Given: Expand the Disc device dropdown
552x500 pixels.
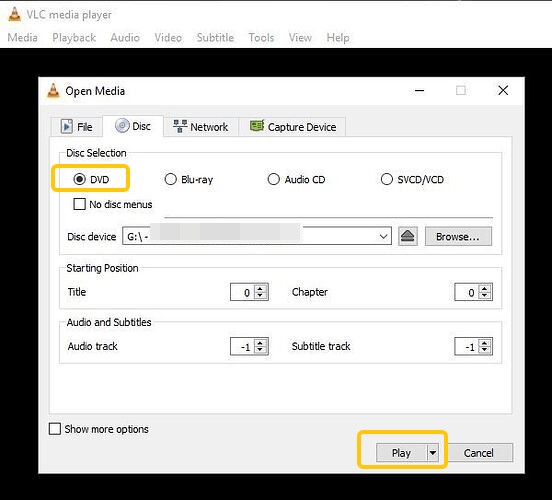Looking at the screenshot, I should [x=383, y=236].
